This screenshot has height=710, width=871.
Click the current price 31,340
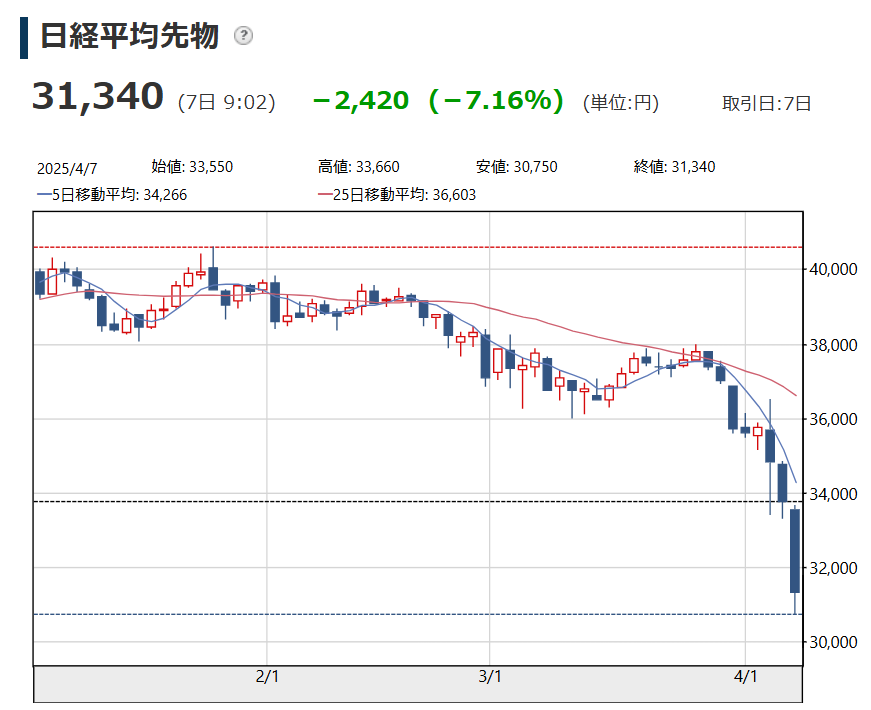[x=98, y=97]
